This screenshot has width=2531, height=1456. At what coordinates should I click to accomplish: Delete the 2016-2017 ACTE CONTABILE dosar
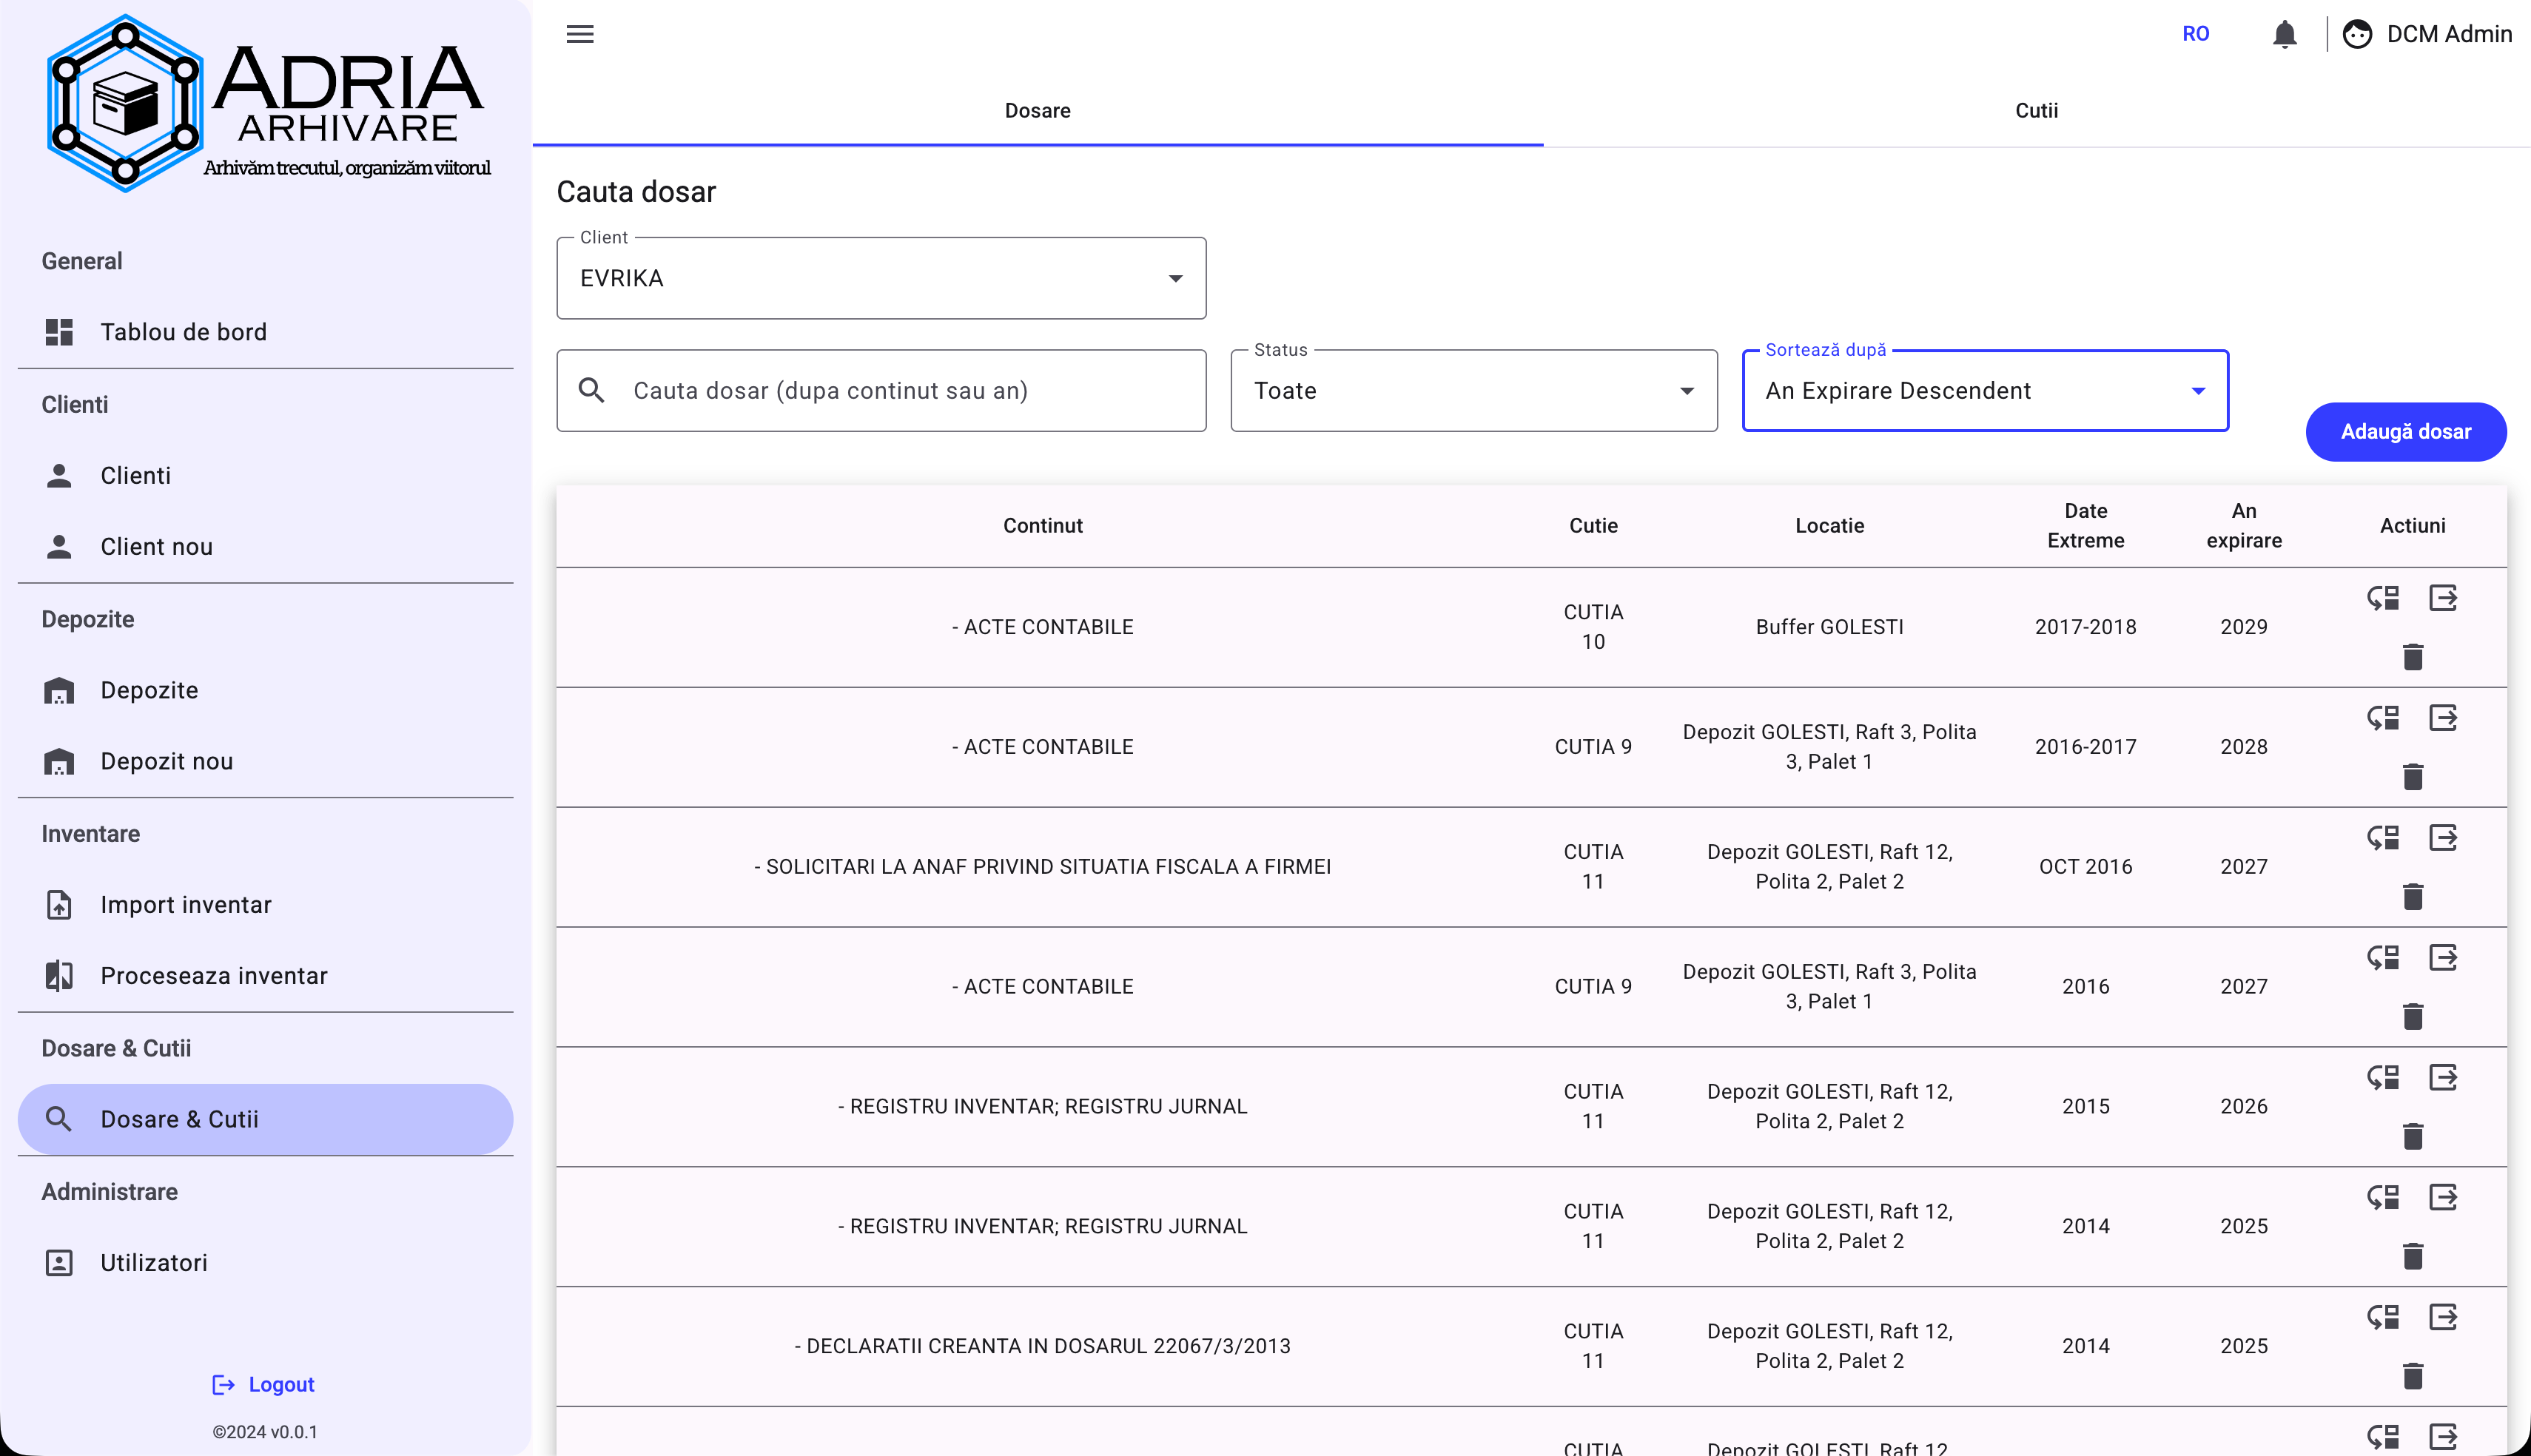[x=2413, y=777]
